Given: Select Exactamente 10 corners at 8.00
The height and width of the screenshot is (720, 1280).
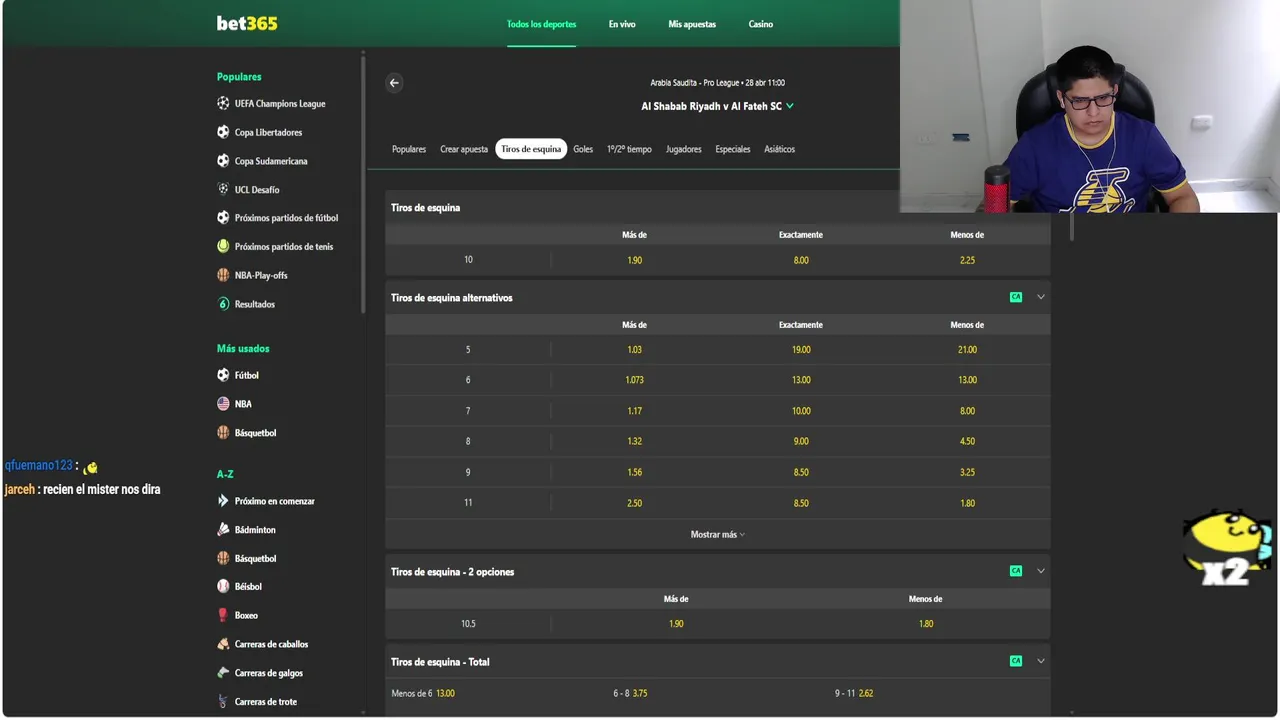Looking at the screenshot, I should pyautogui.click(x=801, y=260).
